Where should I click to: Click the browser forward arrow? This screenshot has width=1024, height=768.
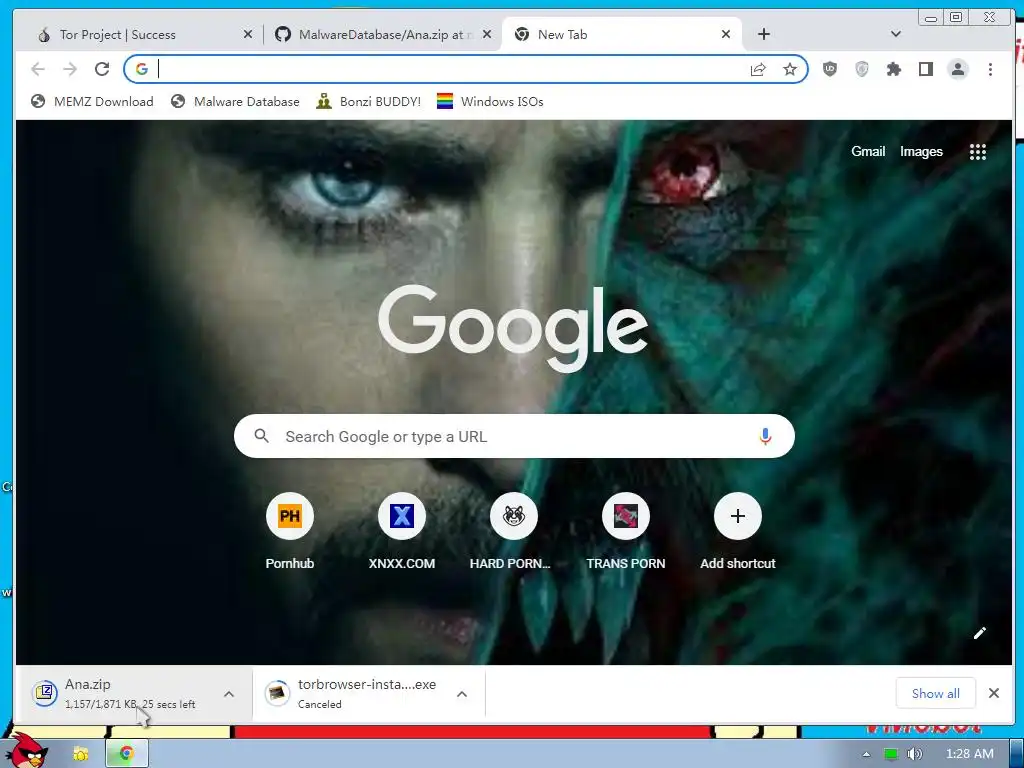70,69
